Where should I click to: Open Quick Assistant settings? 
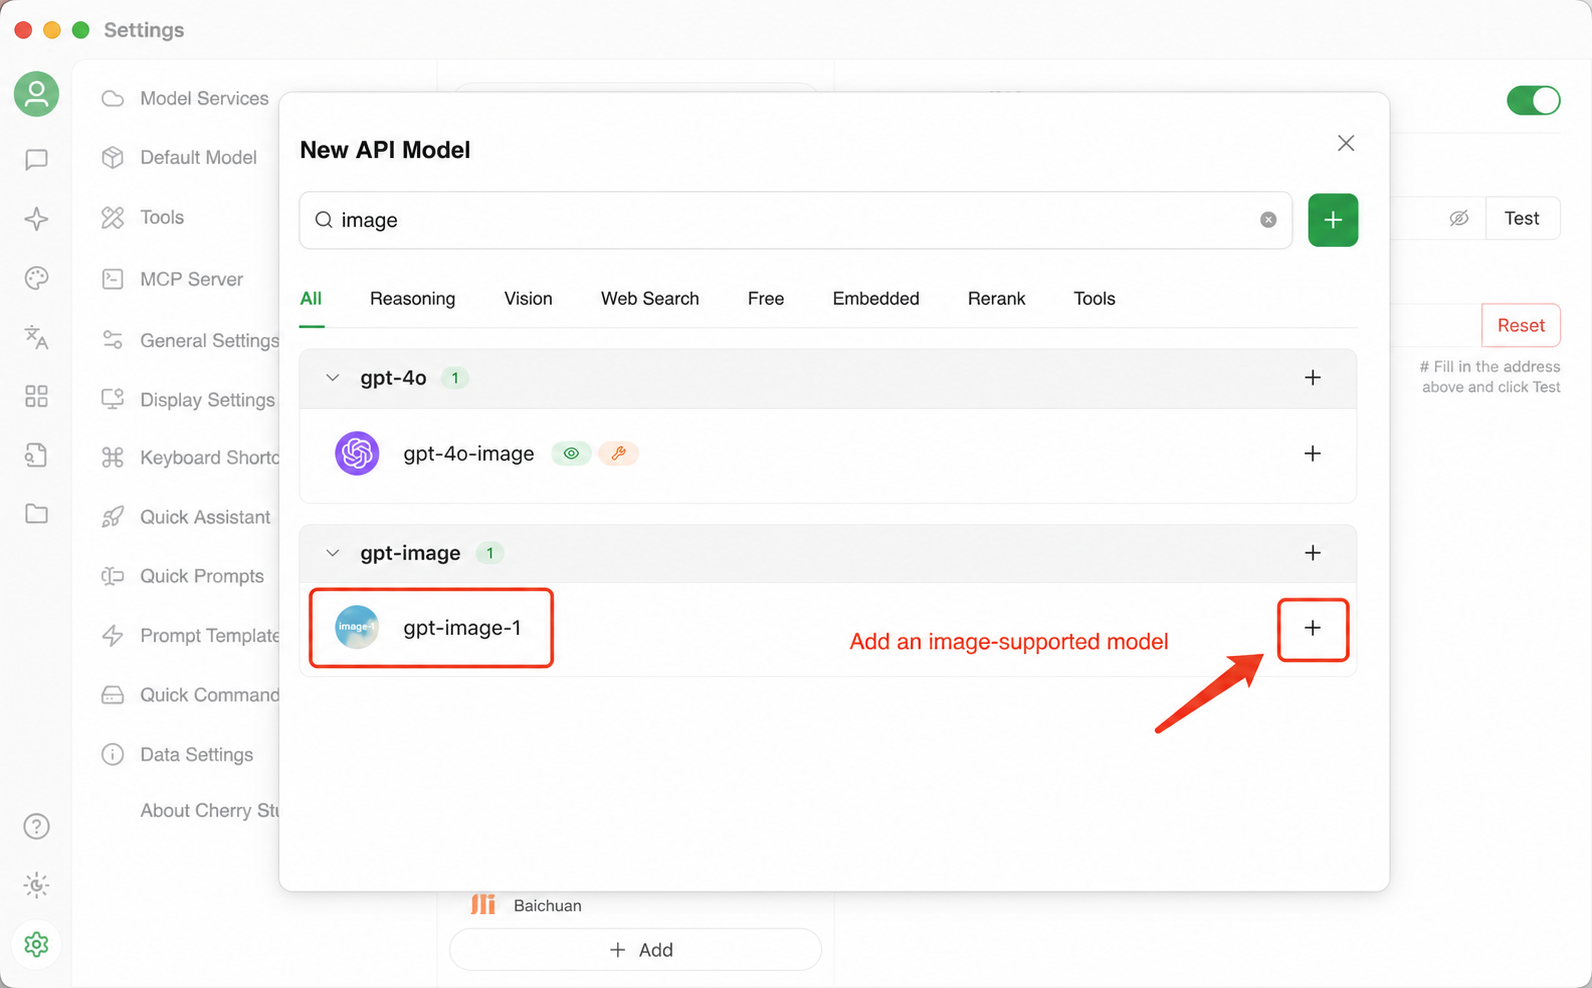[185, 517]
